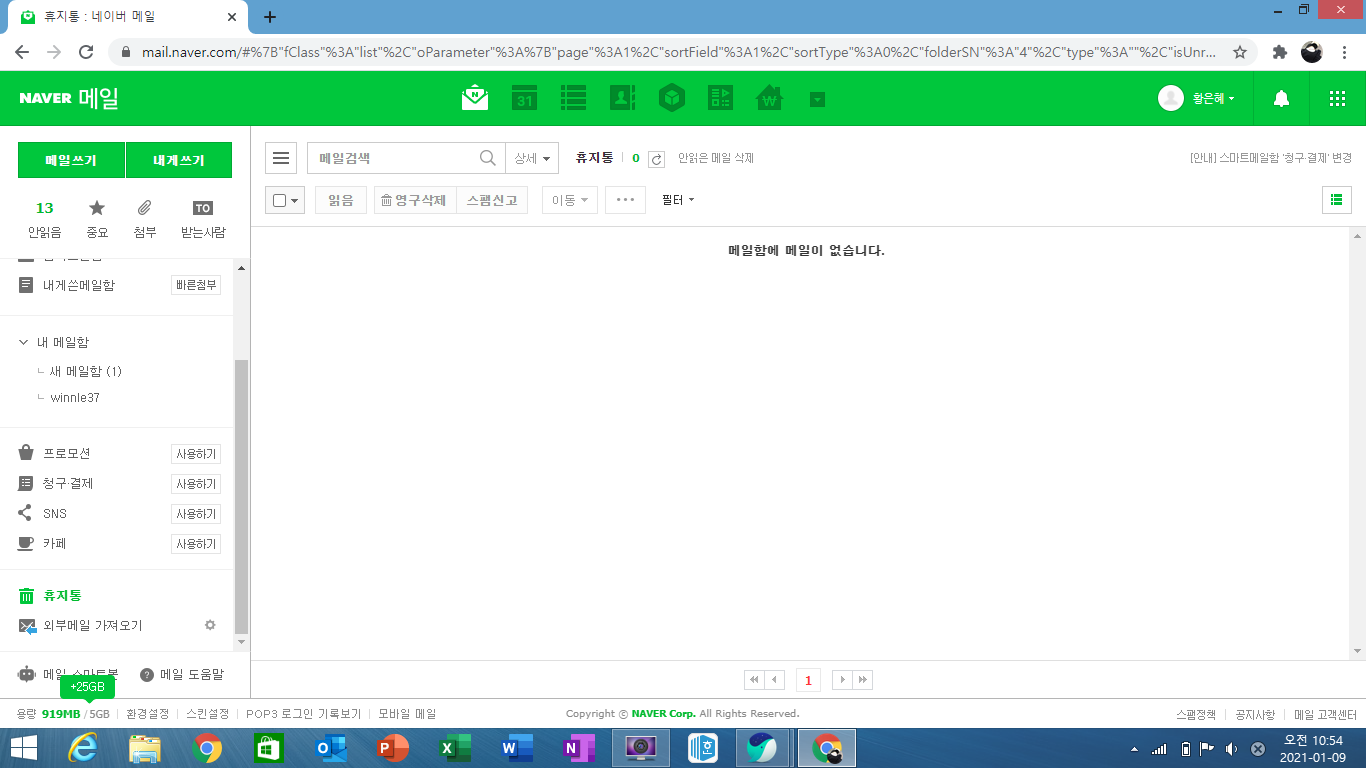Image resolution: width=1366 pixels, height=768 pixels.
Task: Open the 이동 move dropdown
Action: (x=570, y=200)
